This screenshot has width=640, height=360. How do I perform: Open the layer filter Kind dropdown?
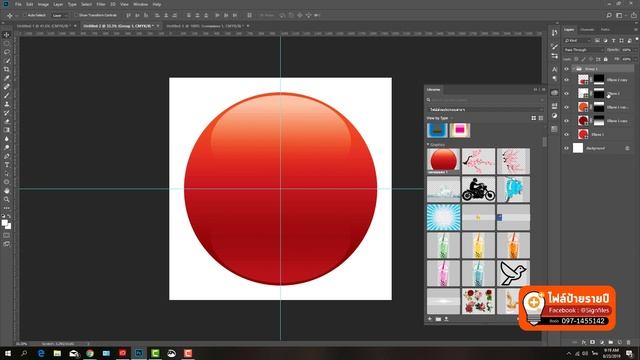point(577,40)
